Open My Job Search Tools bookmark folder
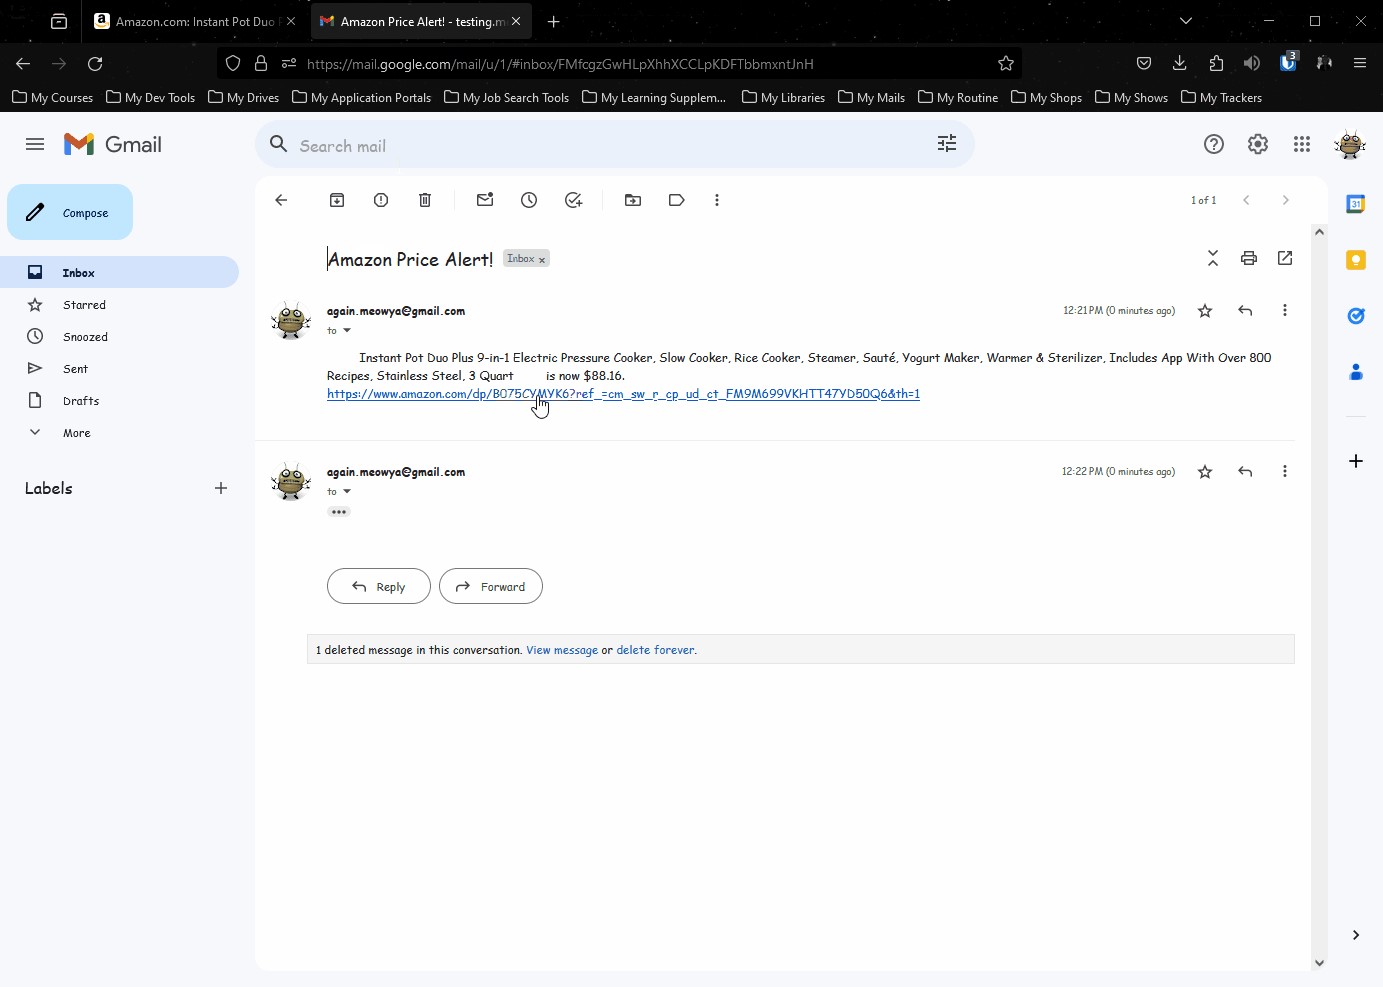This screenshot has width=1383, height=987. (x=506, y=97)
